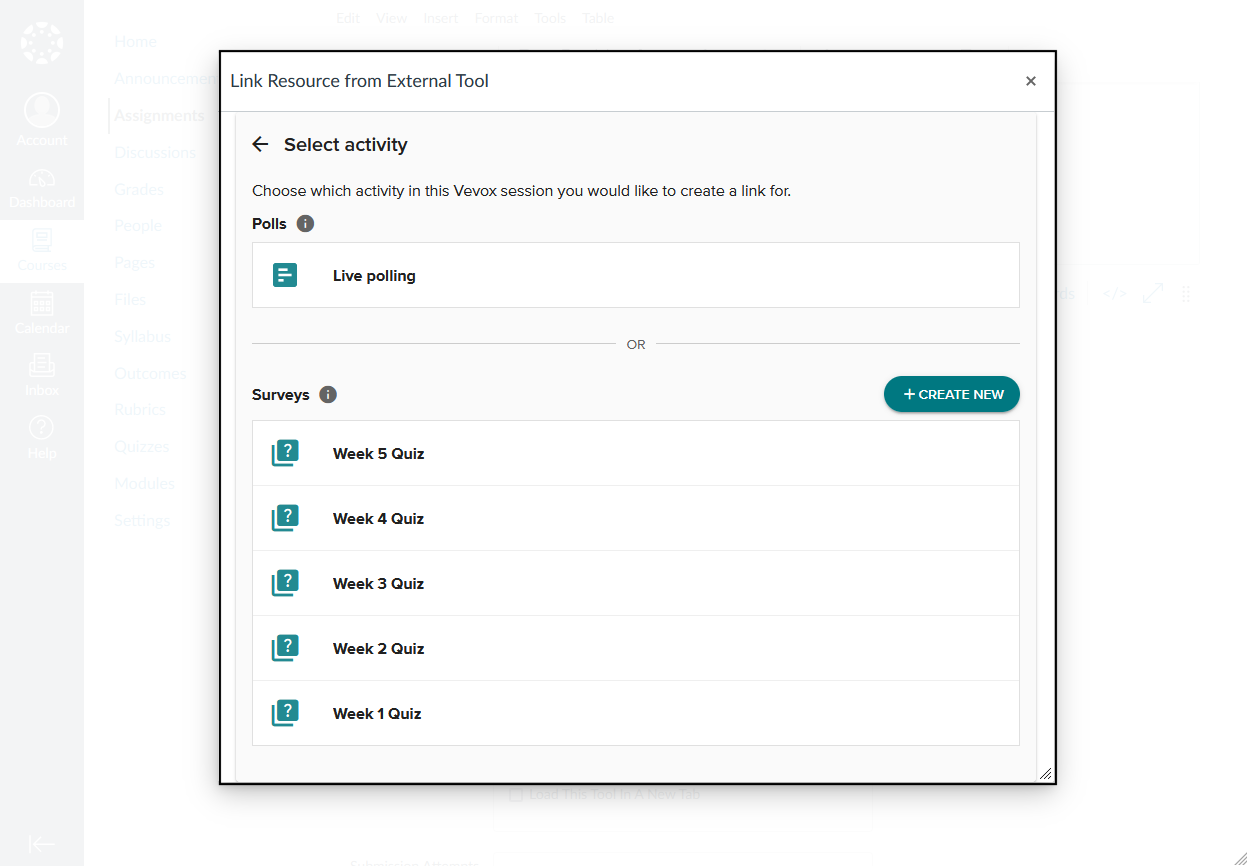
Task: Click the Week 3 Quiz survey icon
Action: (x=285, y=584)
